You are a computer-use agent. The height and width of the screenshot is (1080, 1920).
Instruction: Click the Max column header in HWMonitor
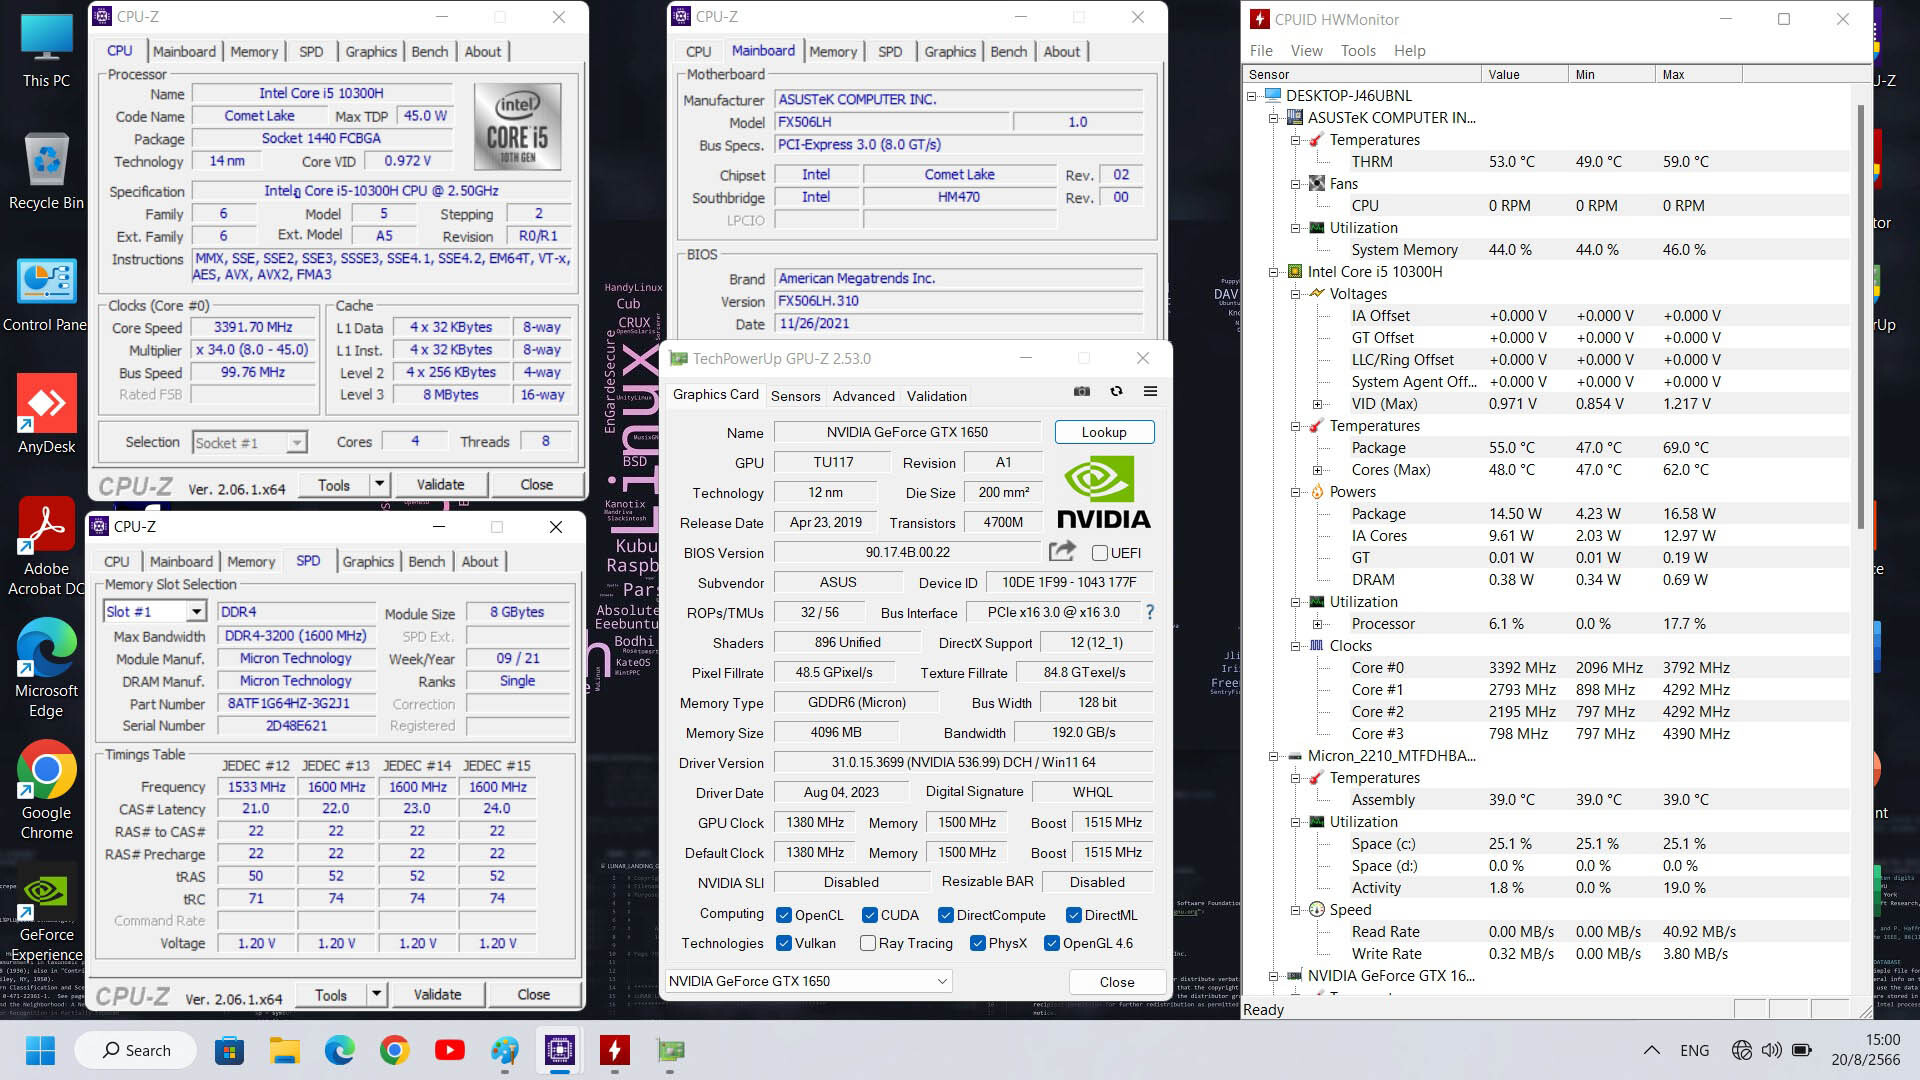[1698, 74]
